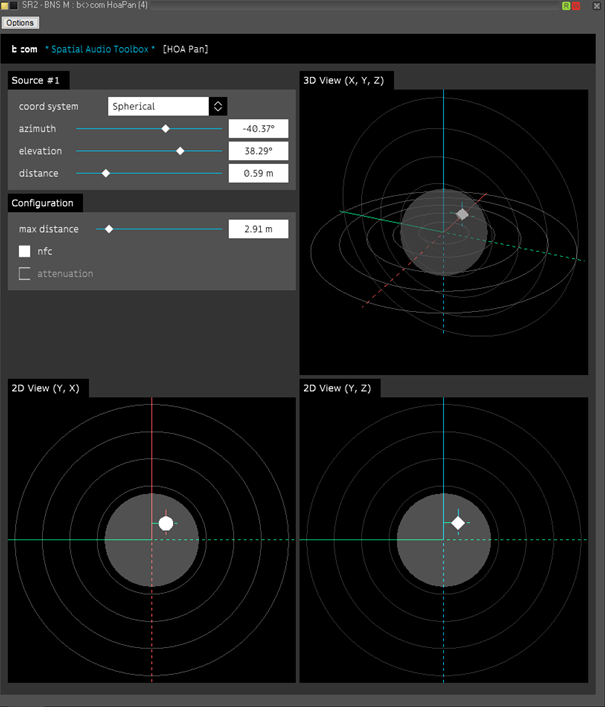
Task: Click the max distance value field
Action: tap(258, 229)
